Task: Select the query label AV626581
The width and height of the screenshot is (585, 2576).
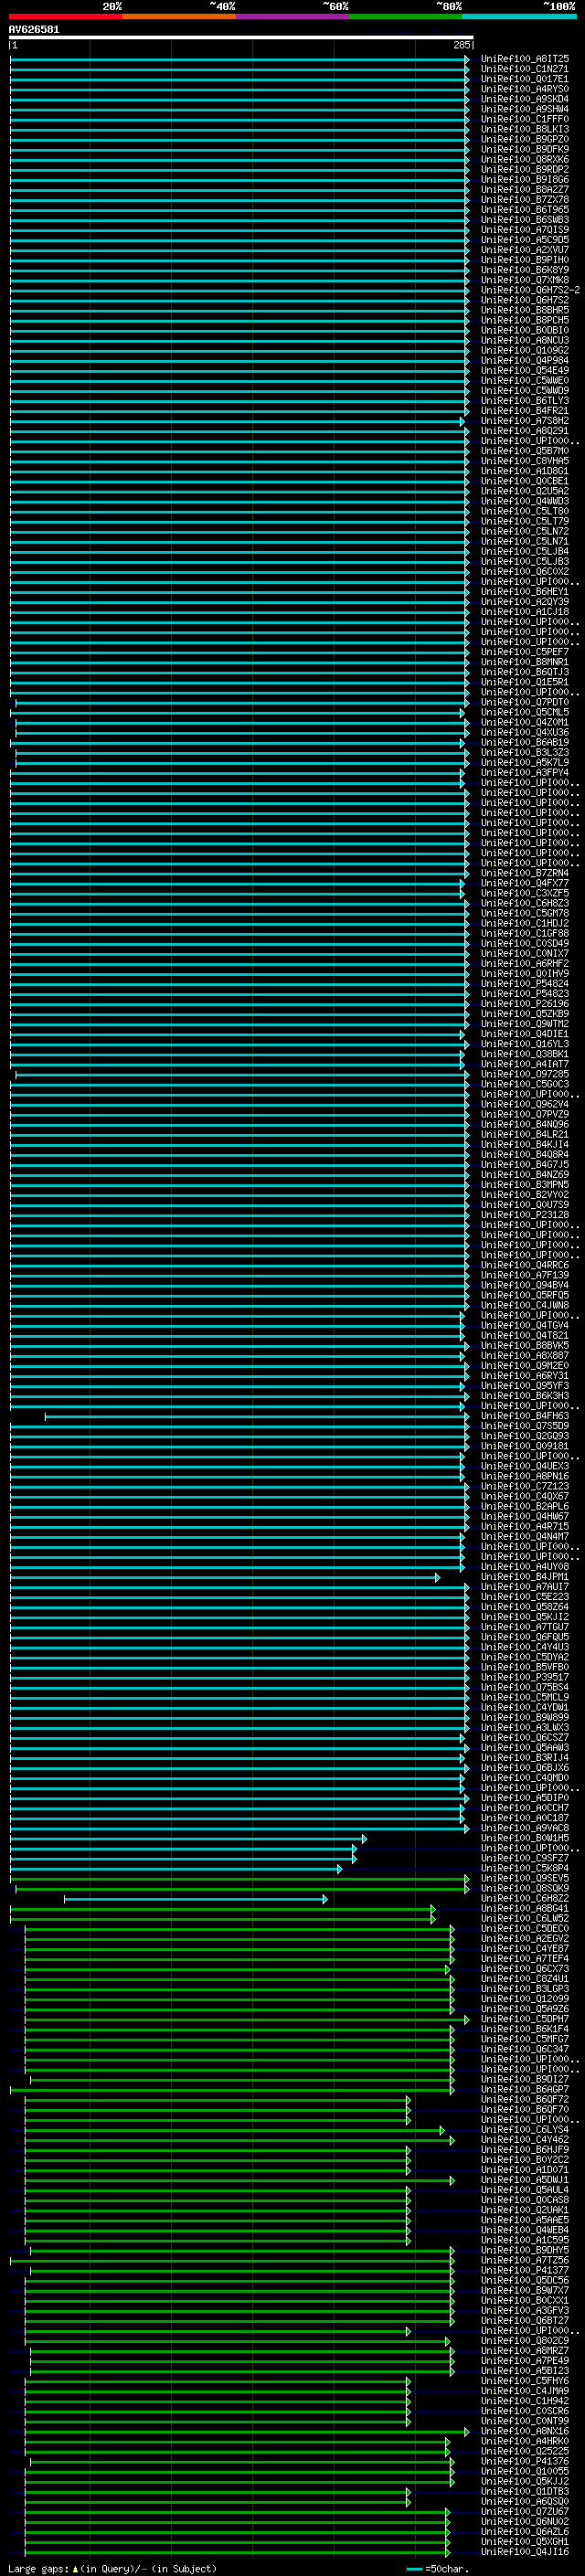Action: point(34,30)
